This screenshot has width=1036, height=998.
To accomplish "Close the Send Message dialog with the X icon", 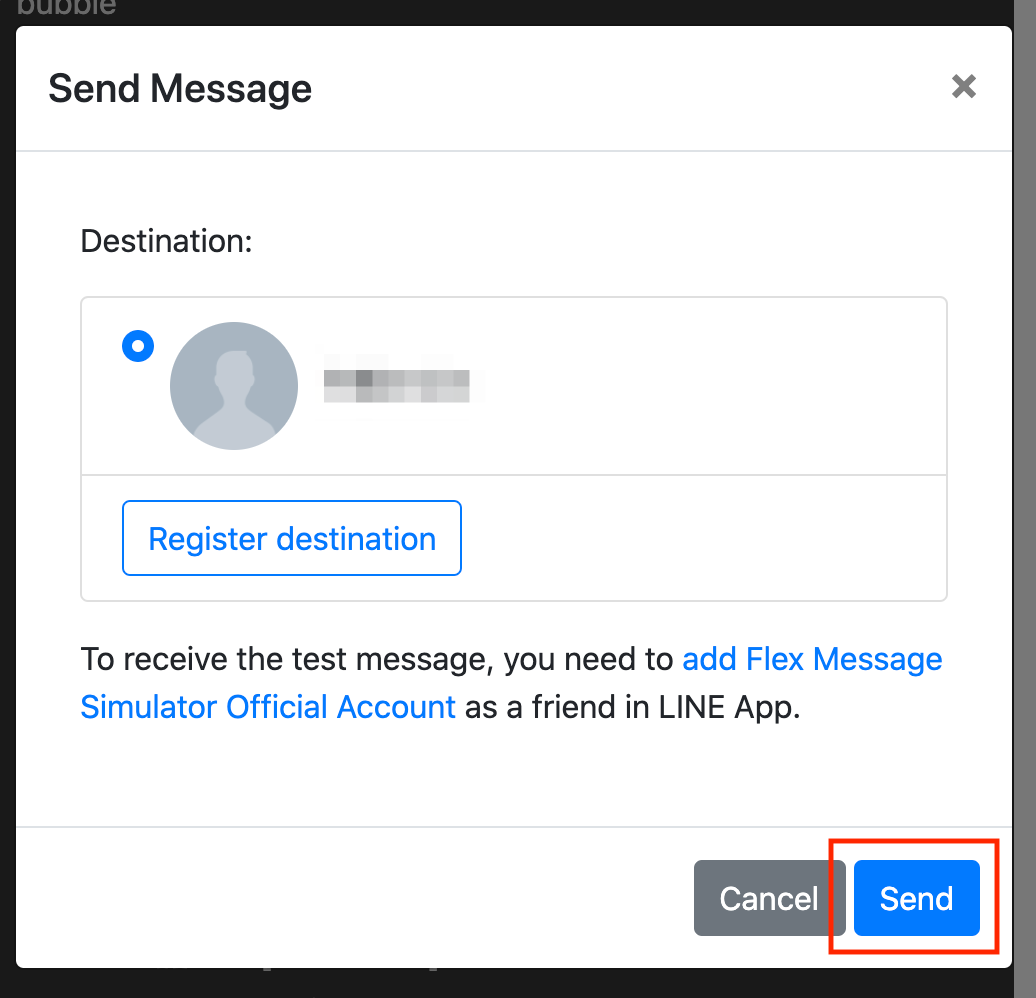I will click(x=964, y=87).
